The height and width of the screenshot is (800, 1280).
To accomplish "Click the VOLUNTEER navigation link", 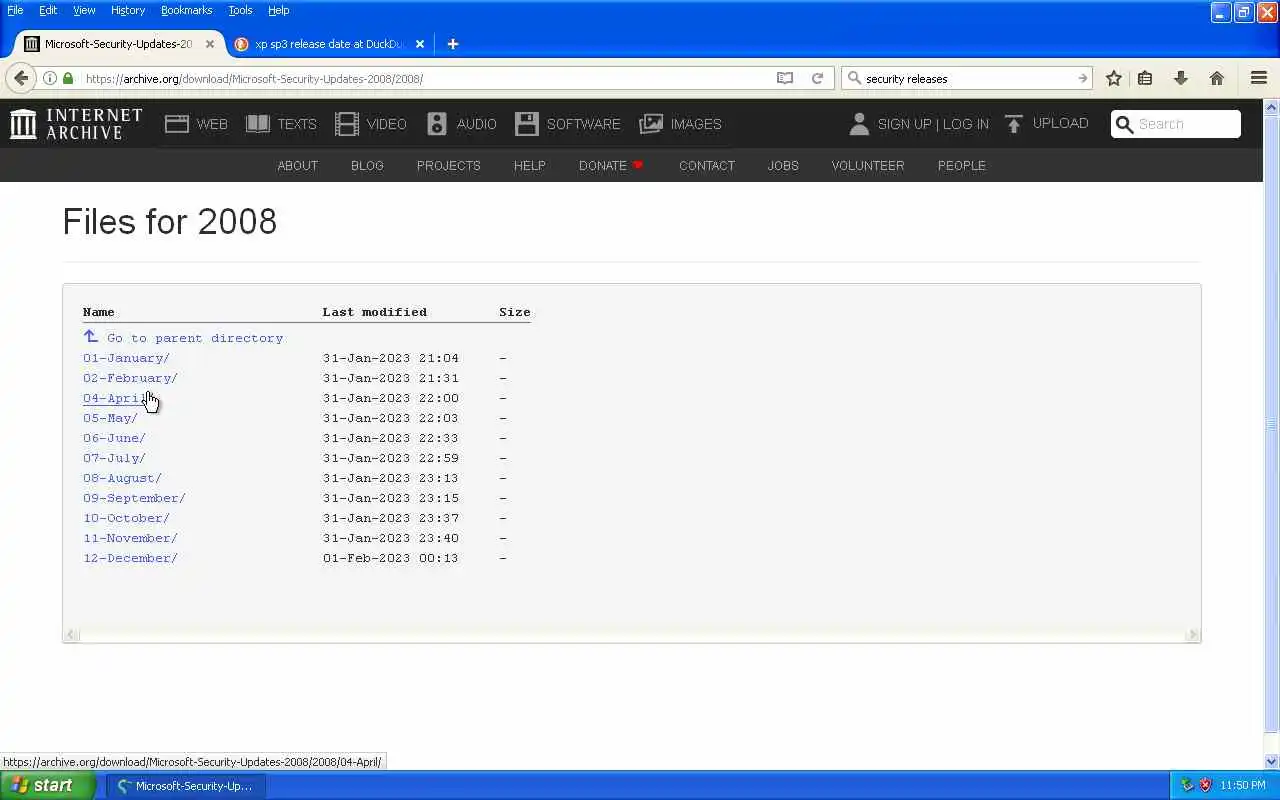I will (868, 166).
